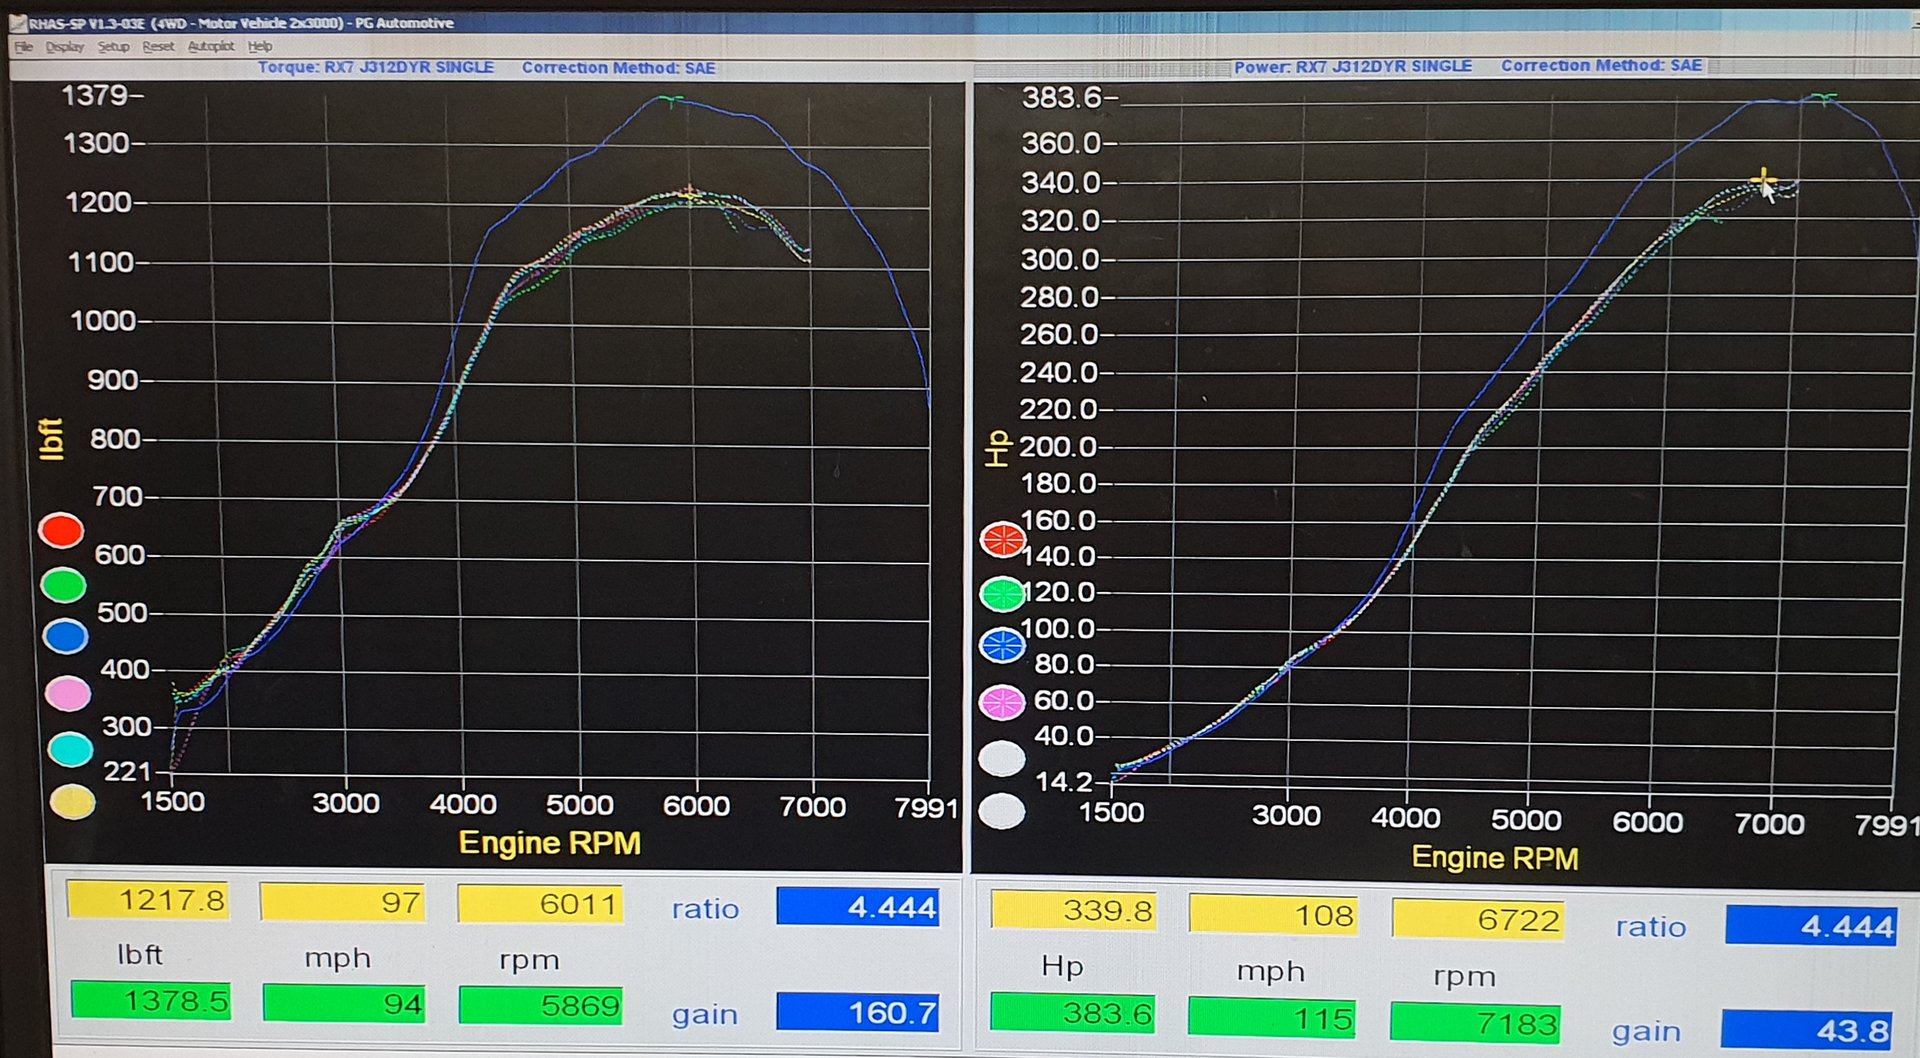Click the yellow 97 mph value
1920x1058 pixels.
[x=342, y=902]
